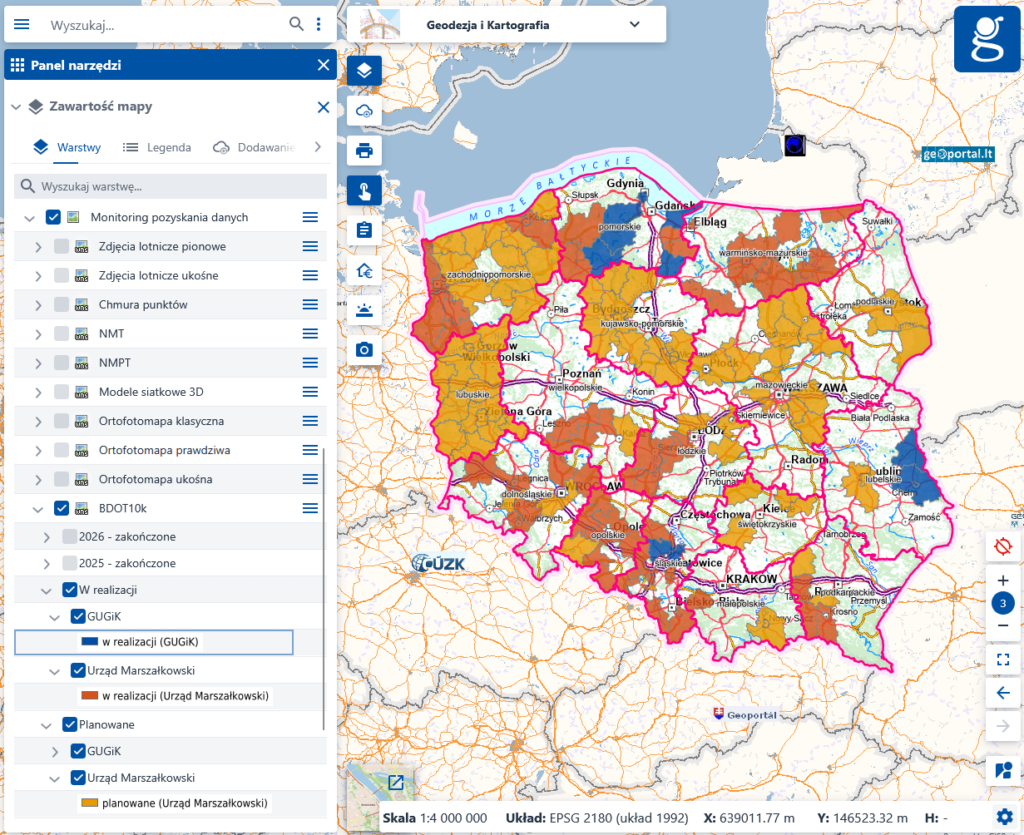Image resolution: width=1024 pixels, height=835 pixels.
Task: Open the settings gear in status bar
Action: (1004, 817)
